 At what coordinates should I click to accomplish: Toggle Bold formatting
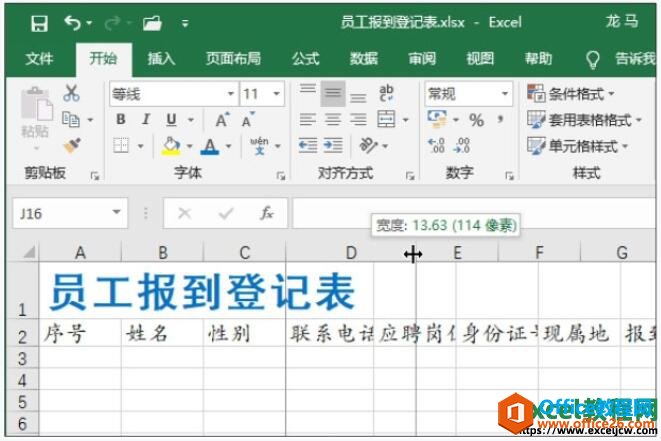click(121, 119)
